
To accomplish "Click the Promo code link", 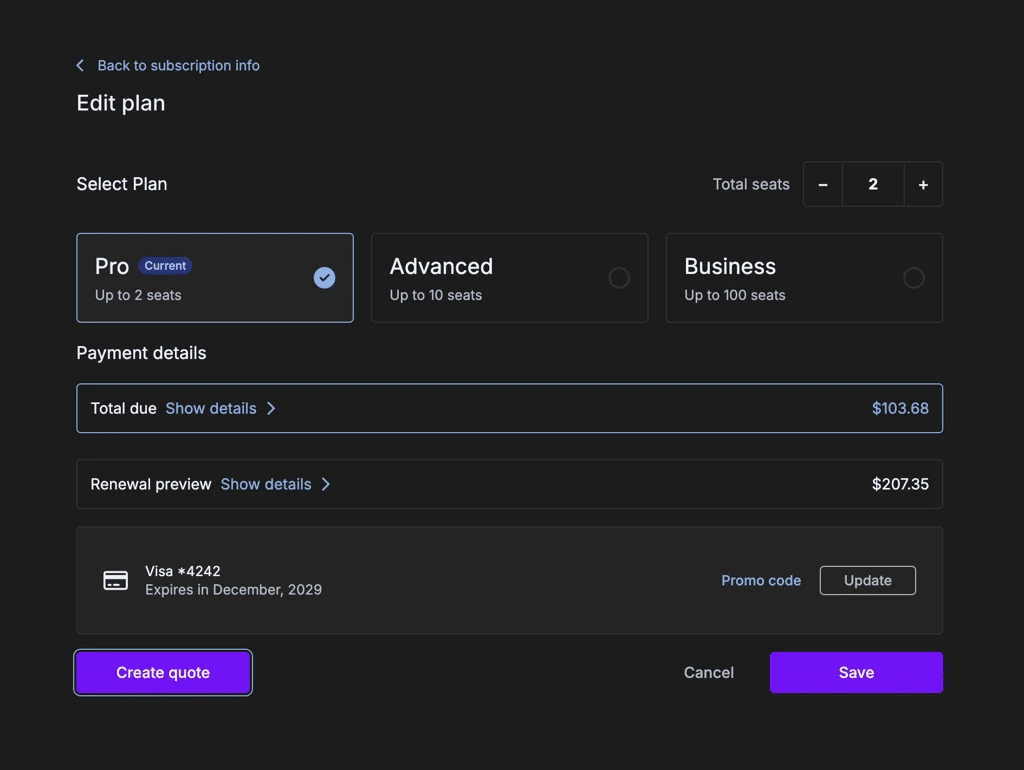I will [x=761, y=580].
